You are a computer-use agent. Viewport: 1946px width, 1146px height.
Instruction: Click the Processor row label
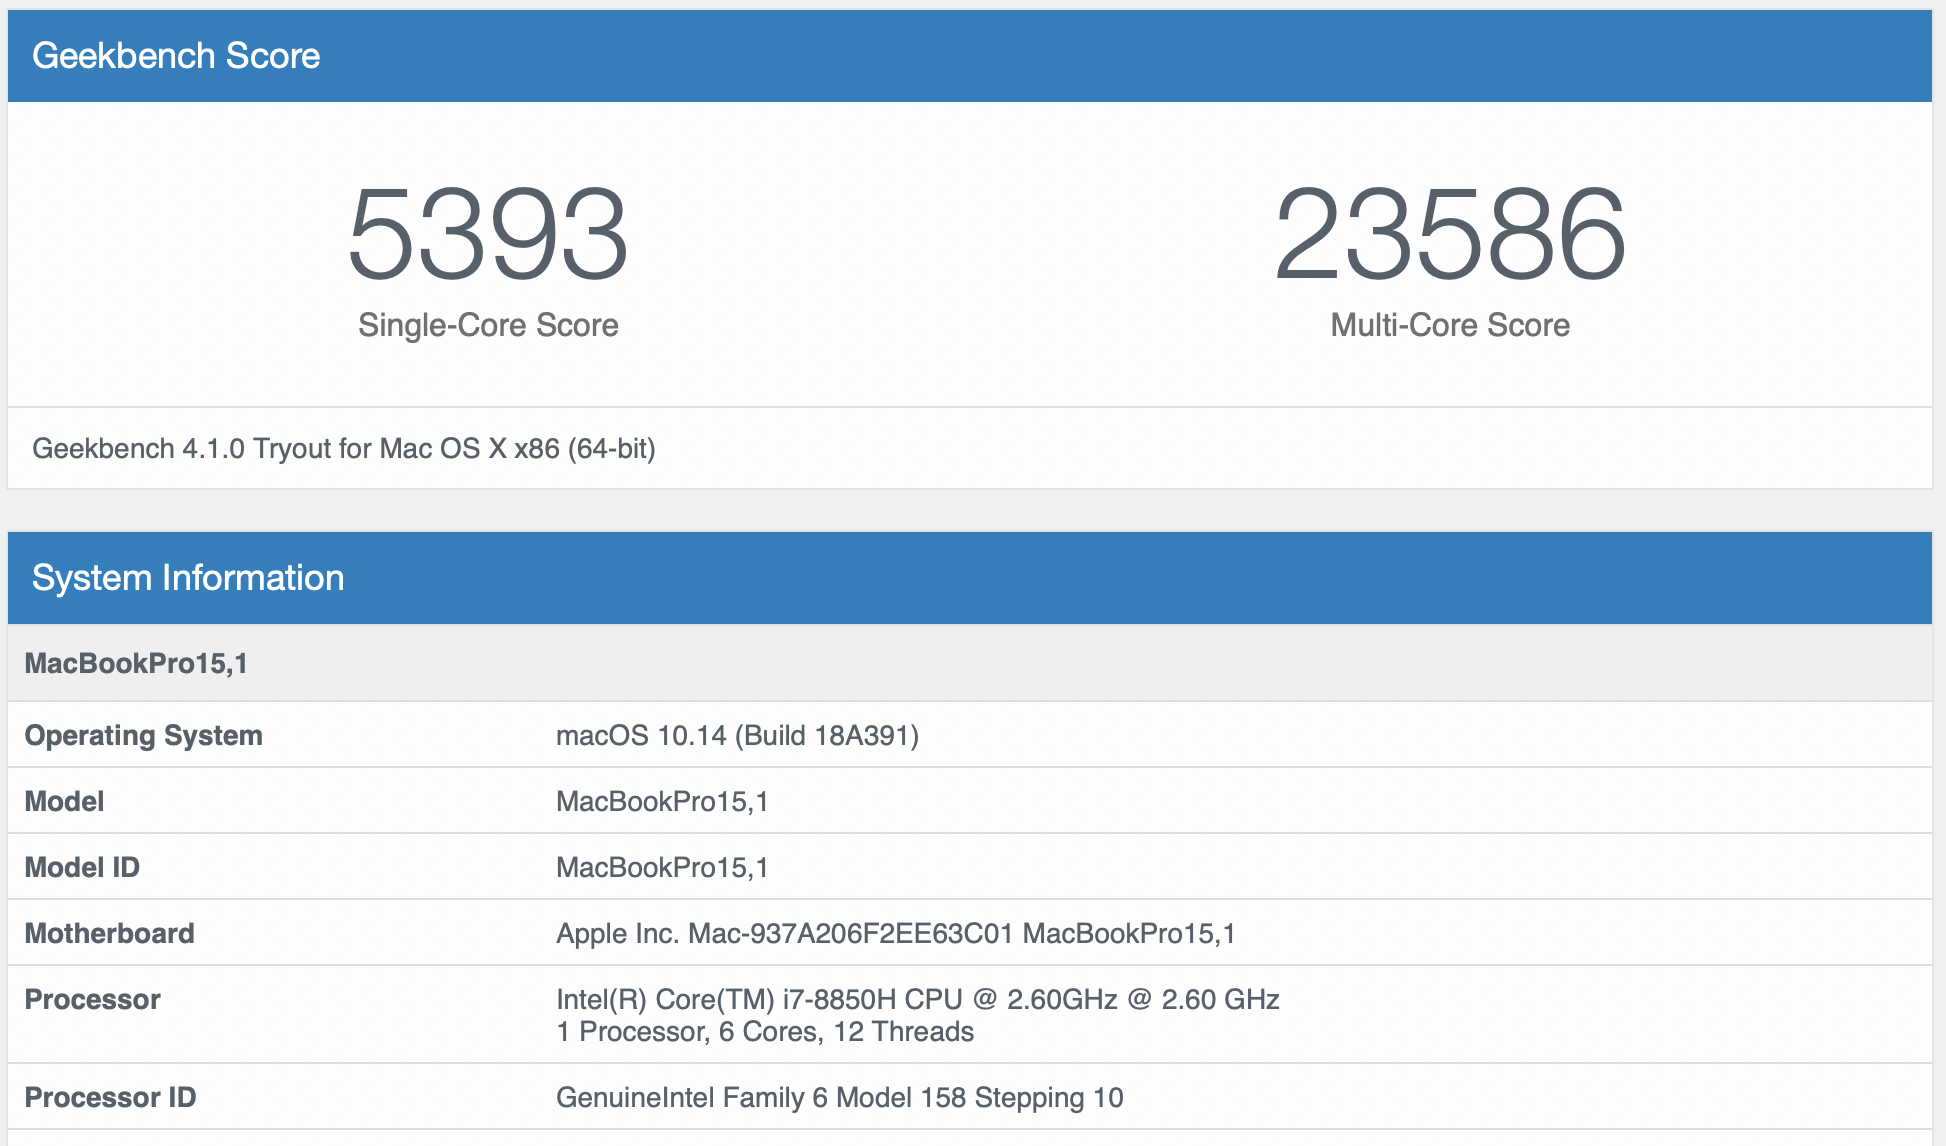(92, 999)
